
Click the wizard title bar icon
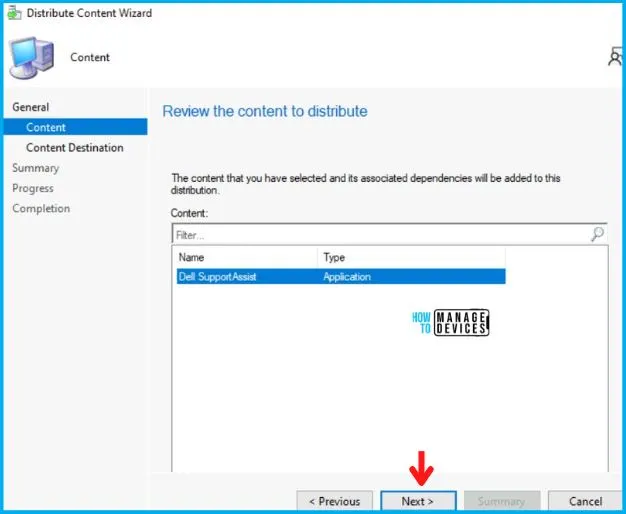tap(14, 13)
